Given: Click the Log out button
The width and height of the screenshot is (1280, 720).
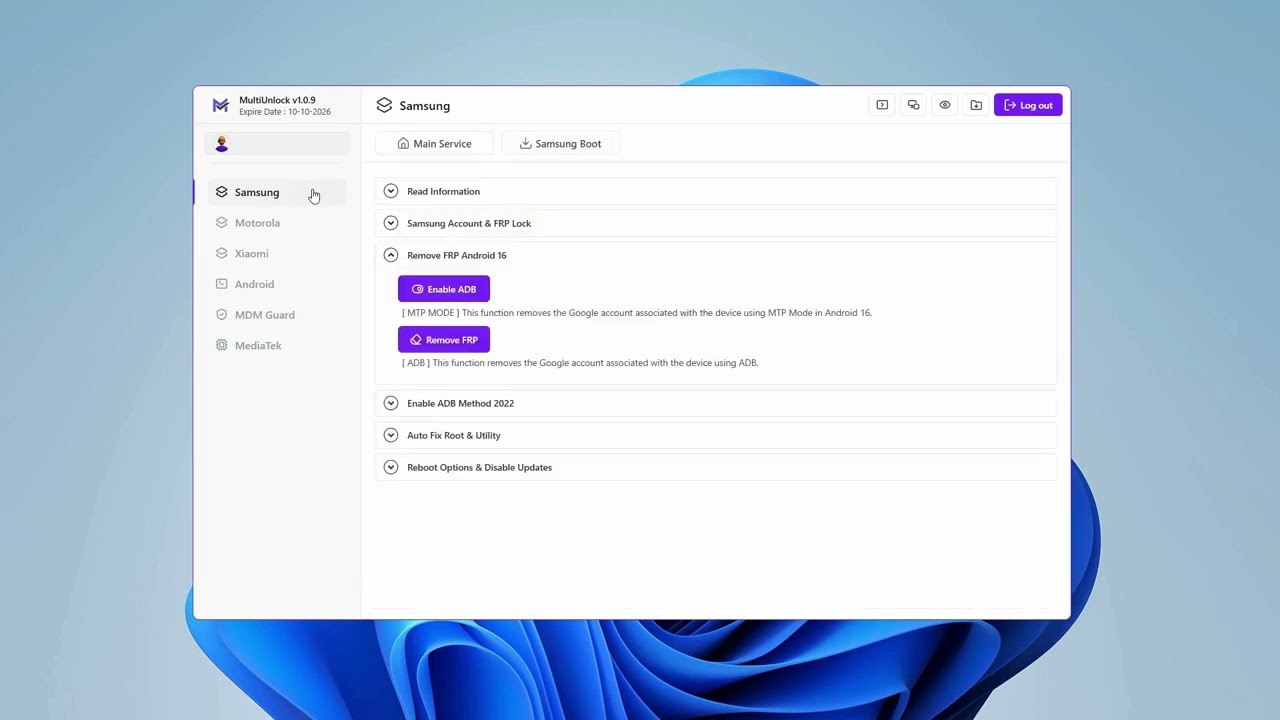Looking at the screenshot, I should [1028, 105].
